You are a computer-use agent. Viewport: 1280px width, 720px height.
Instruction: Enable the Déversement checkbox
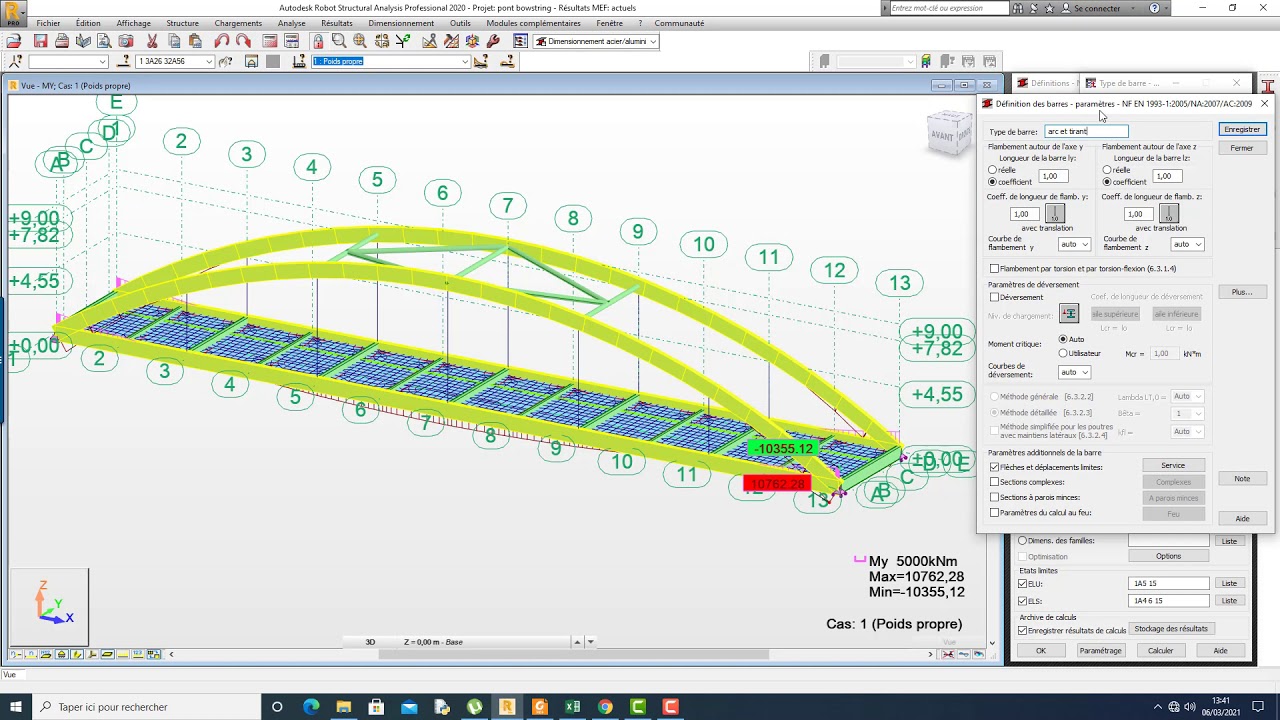[994, 297]
